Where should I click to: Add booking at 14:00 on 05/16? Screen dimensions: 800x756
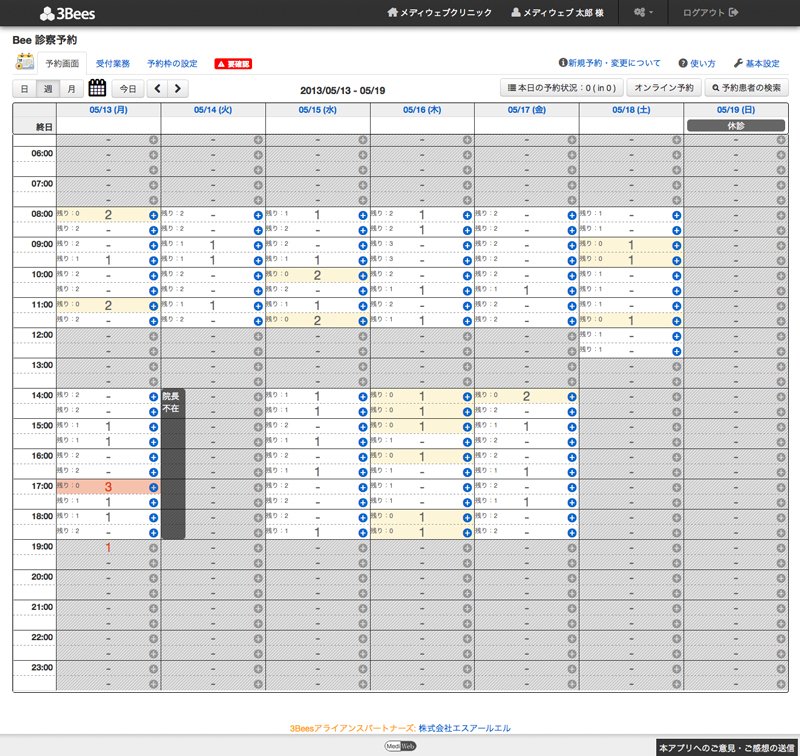(467, 397)
